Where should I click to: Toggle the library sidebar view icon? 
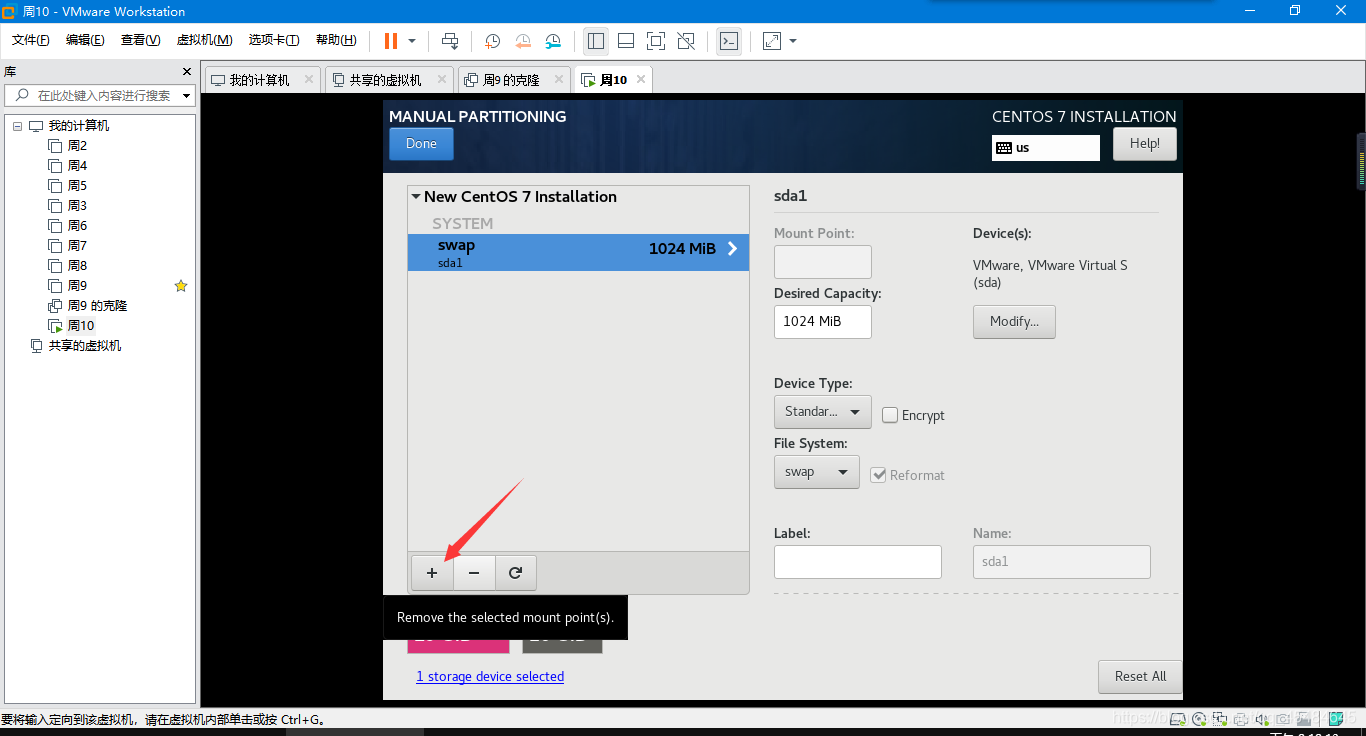click(x=596, y=41)
